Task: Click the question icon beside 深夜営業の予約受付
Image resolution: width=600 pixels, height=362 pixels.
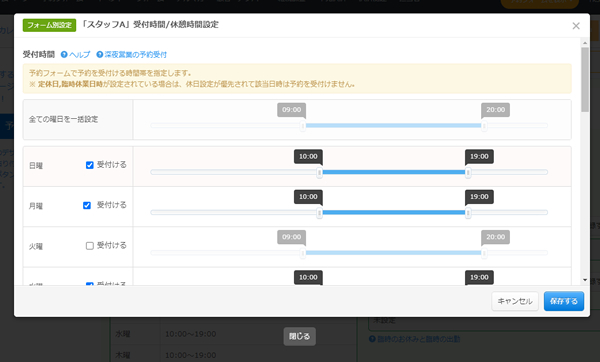Action: tap(99, 55)
